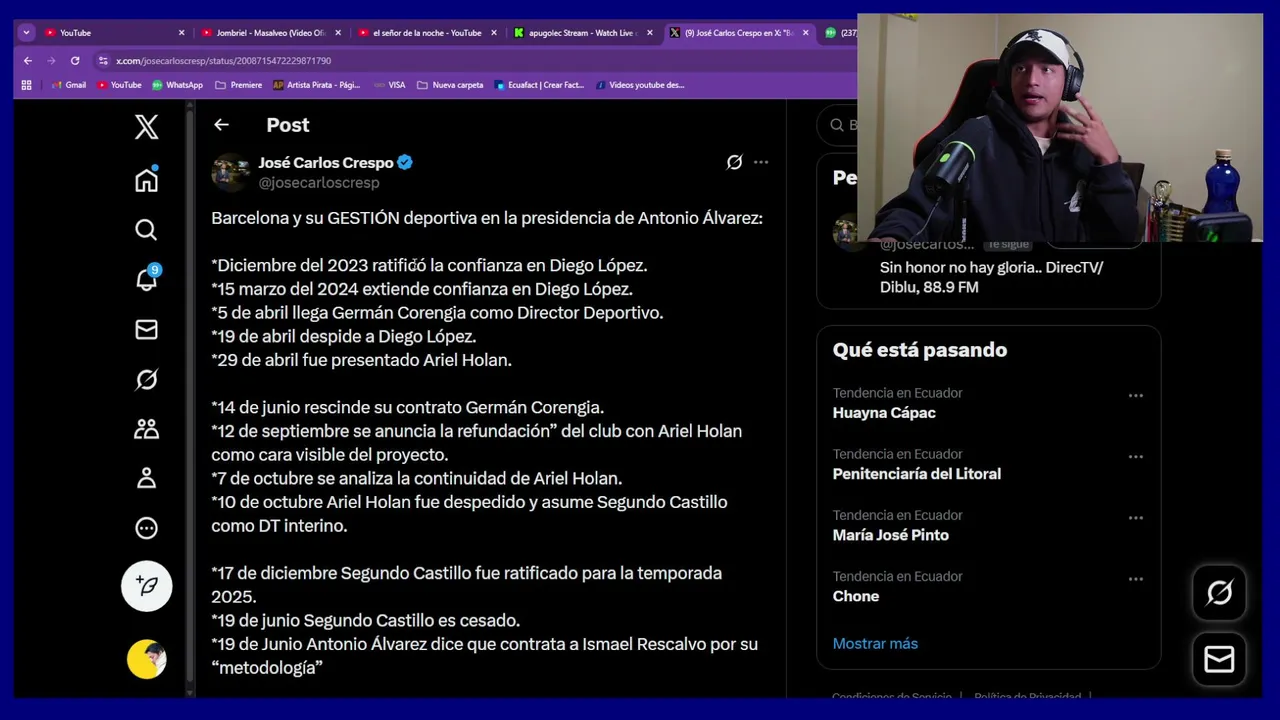Screen dimensions: 1280x720
Task: Open floating Messages button
Action: click(1219, 659)
